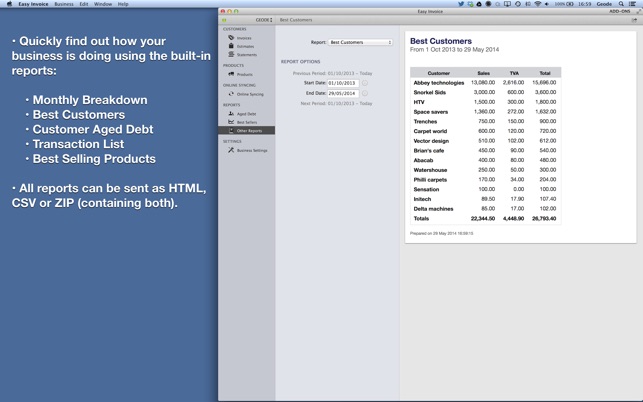The height and width of the screenshot is (402, 643).
Task: Open the Notification Center icon
Action: coord(632,4)
